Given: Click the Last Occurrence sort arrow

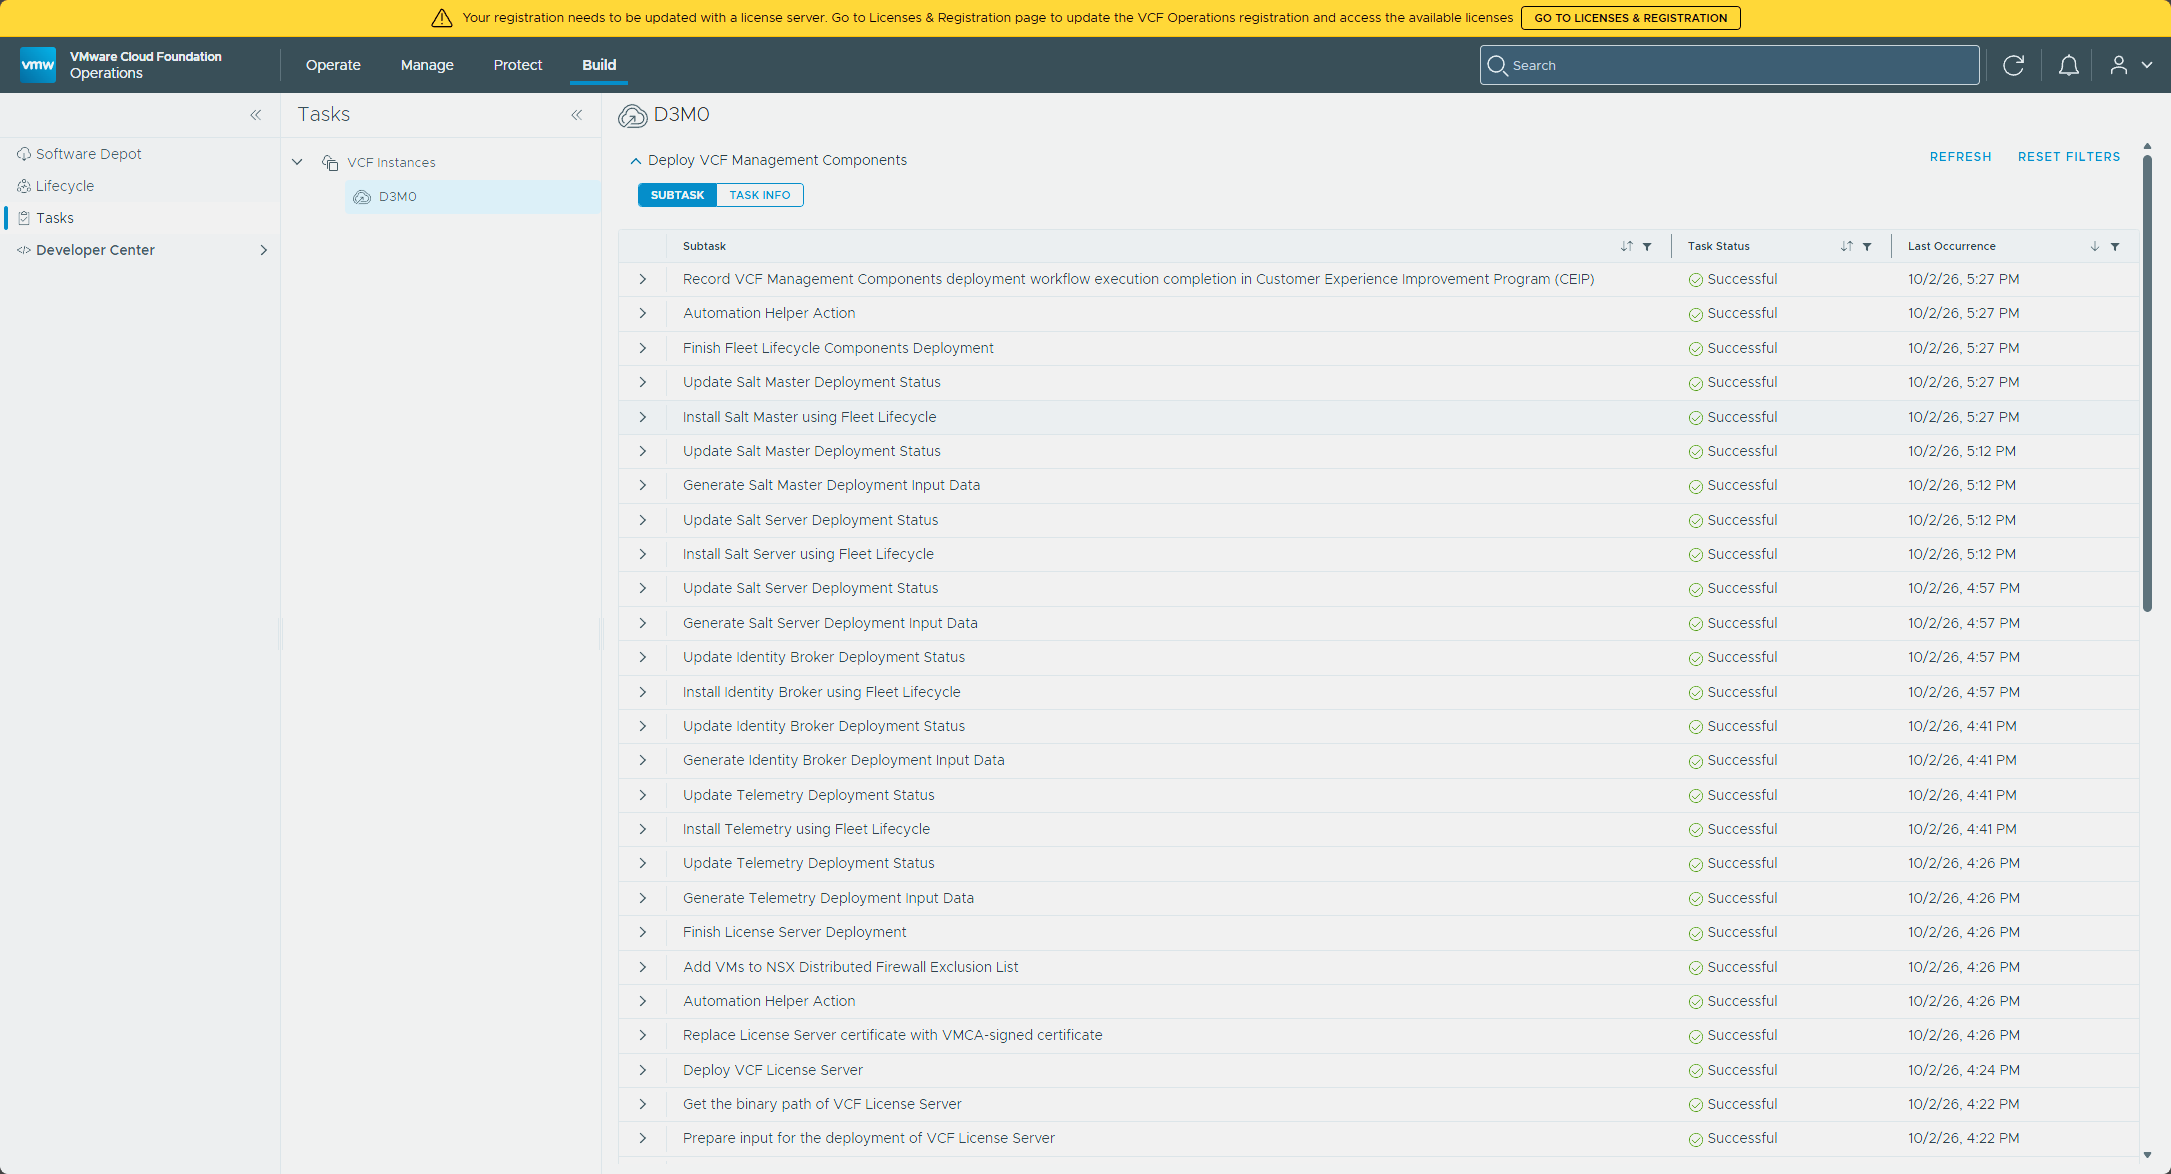Looking at the screenshot, I should tap(2095, 246).
